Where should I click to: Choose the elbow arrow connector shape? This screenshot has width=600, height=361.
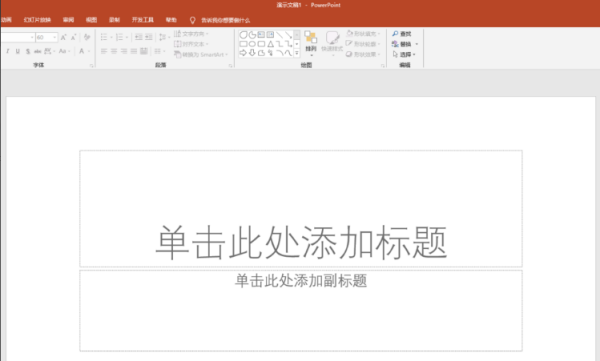[289, 44]
